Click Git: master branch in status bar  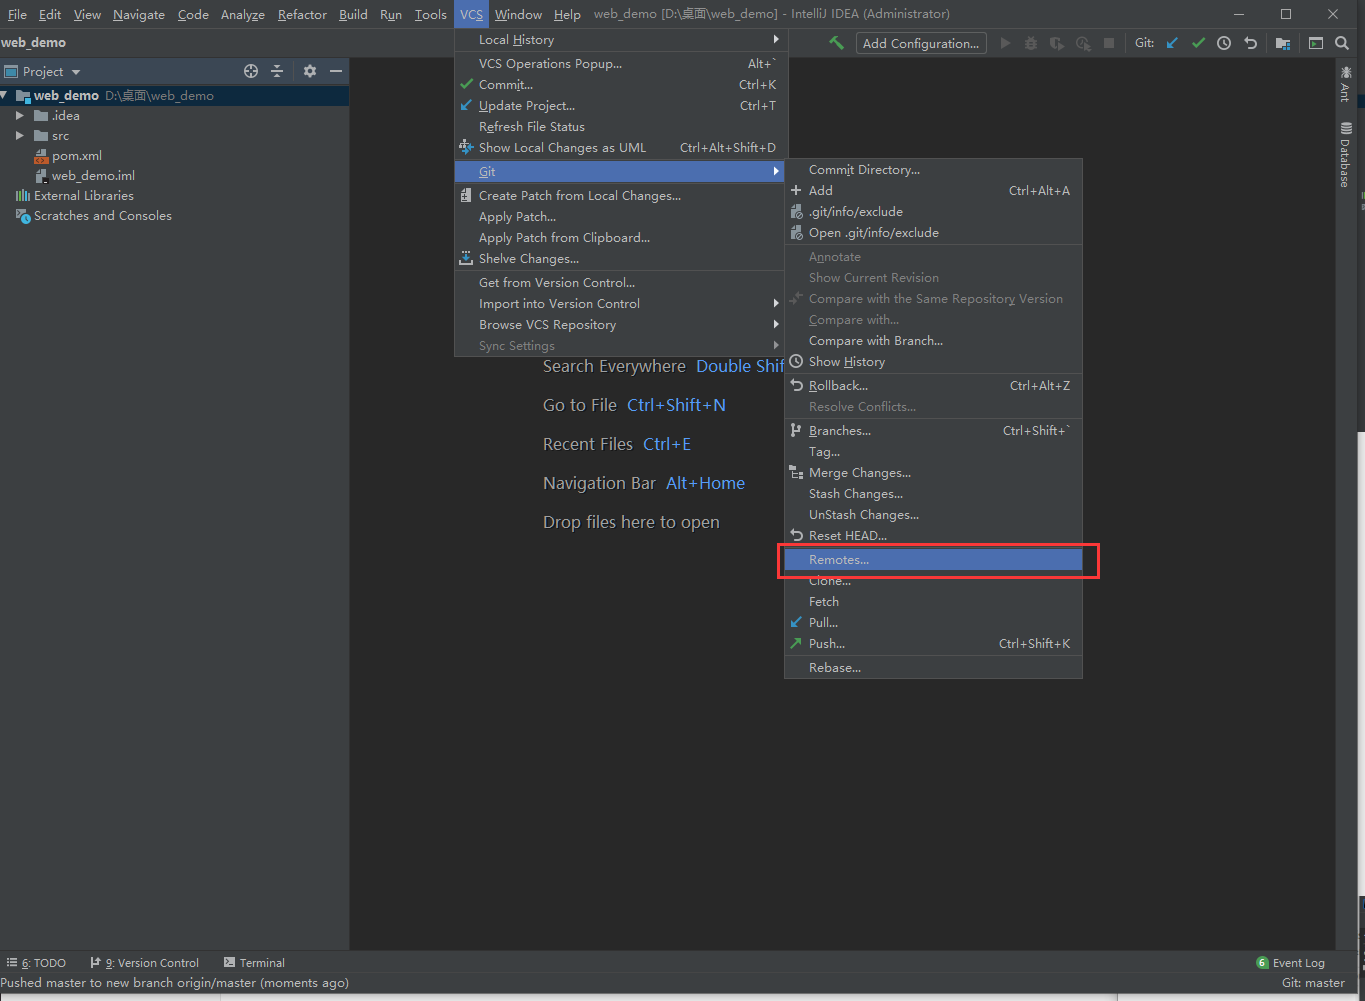[x=1313, y=983]
